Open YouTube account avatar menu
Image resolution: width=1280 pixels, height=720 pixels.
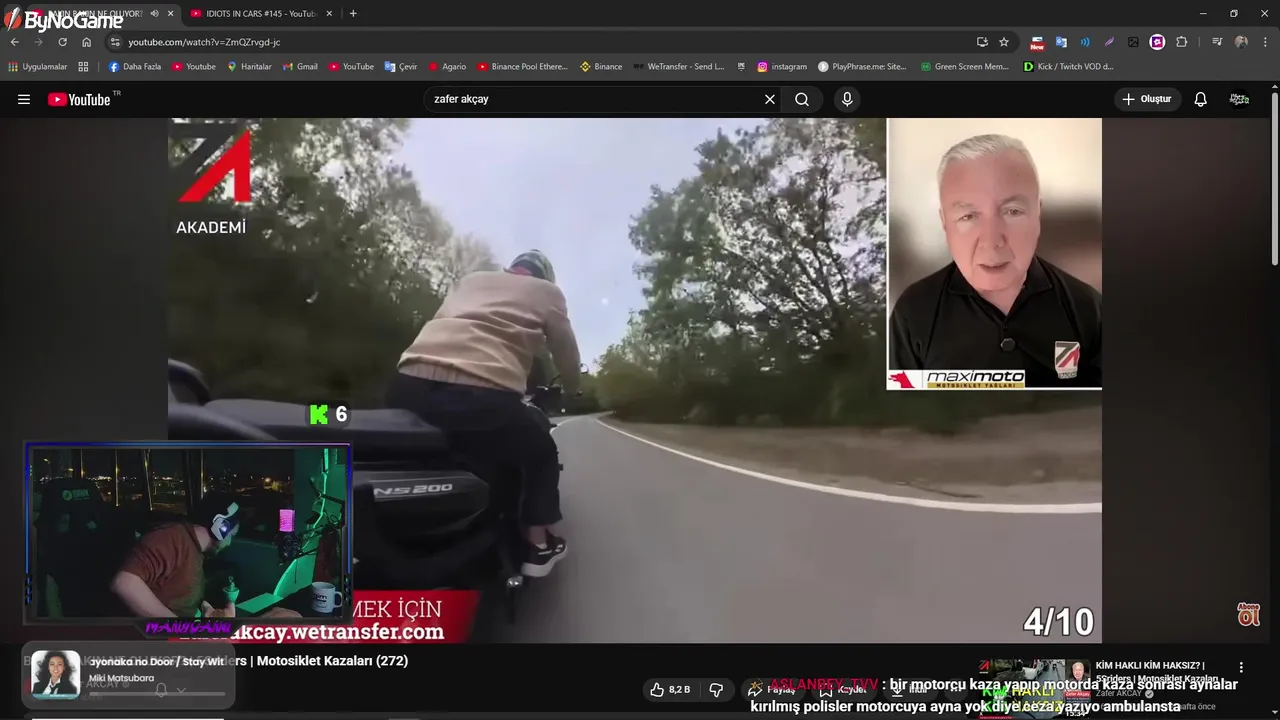[x=1240, y=99]
